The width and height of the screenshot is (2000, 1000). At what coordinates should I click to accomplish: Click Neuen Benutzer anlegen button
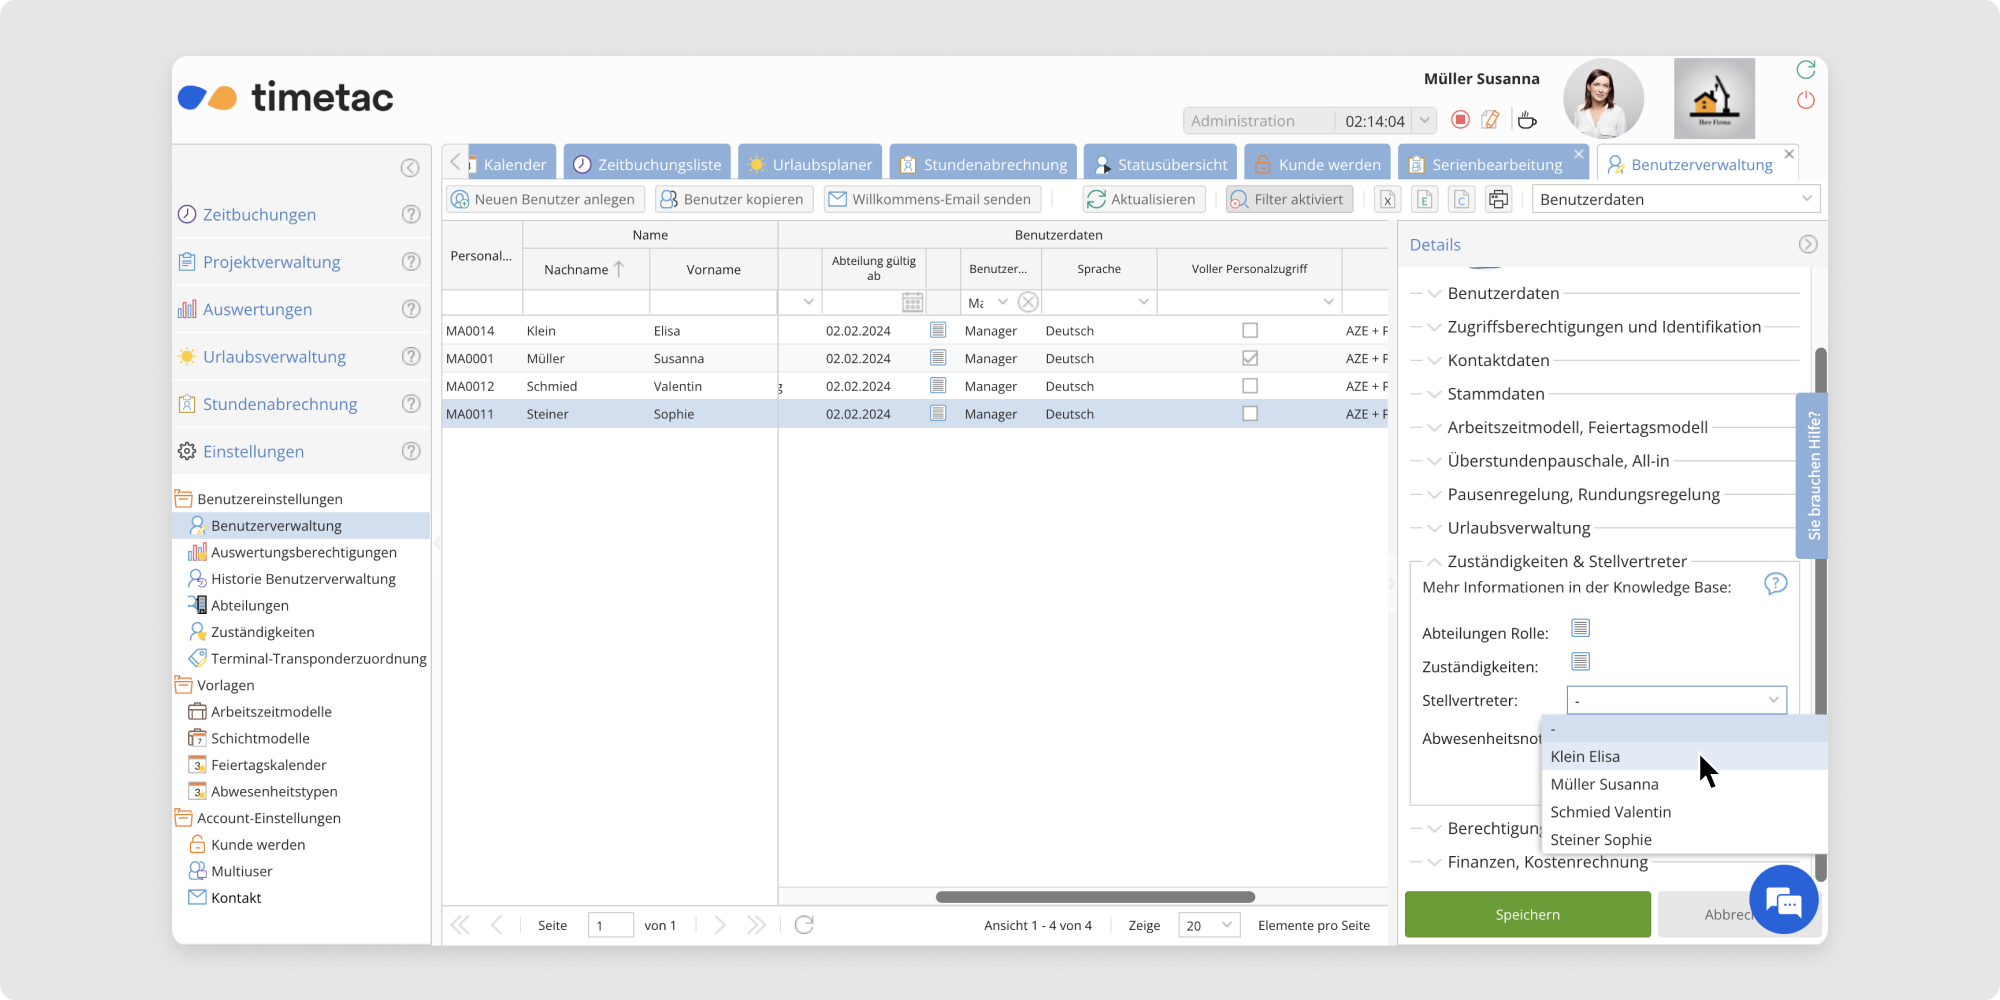tap(545, 199)
